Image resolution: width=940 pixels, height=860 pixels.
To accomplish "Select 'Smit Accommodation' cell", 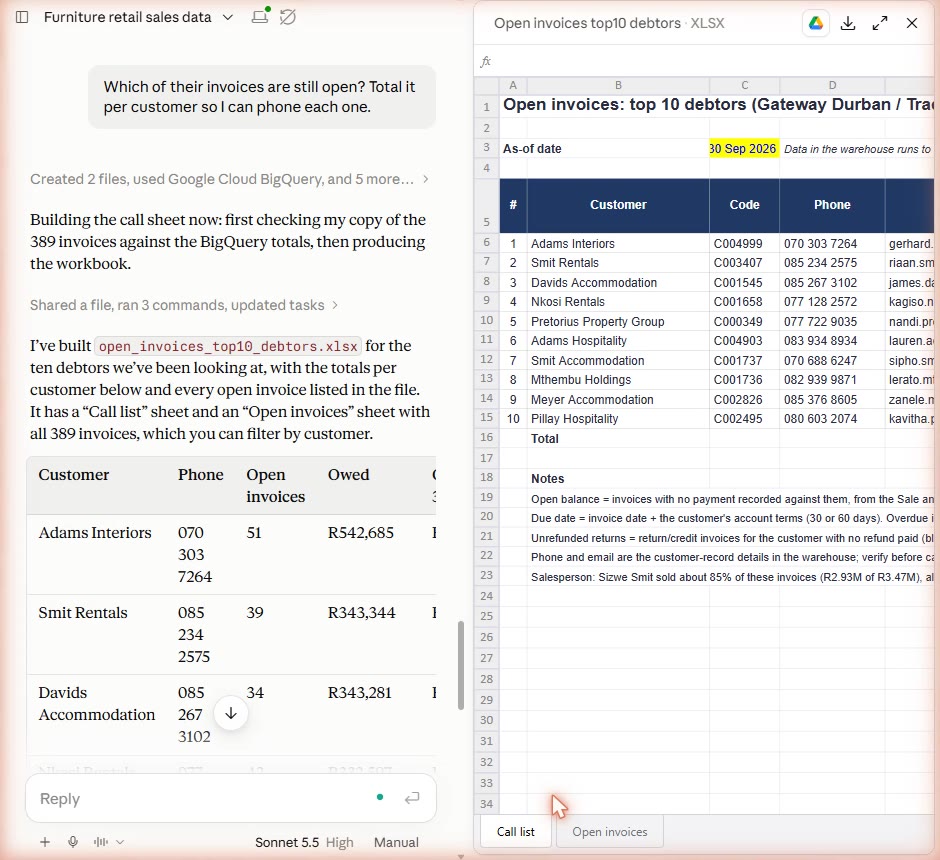I will [618, 360].
